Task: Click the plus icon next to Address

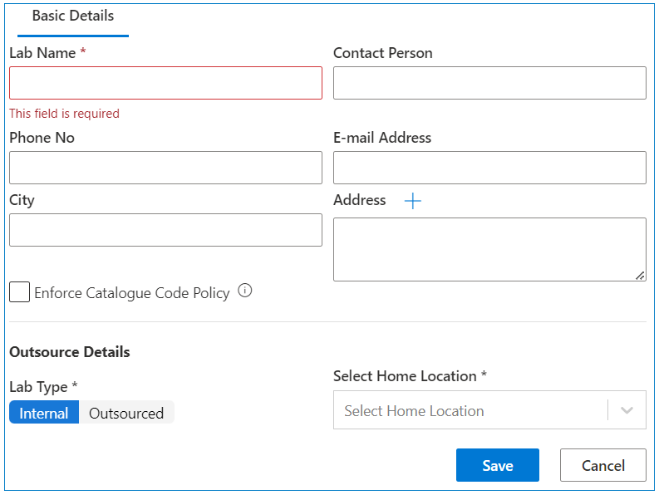Action: point(412,201)
